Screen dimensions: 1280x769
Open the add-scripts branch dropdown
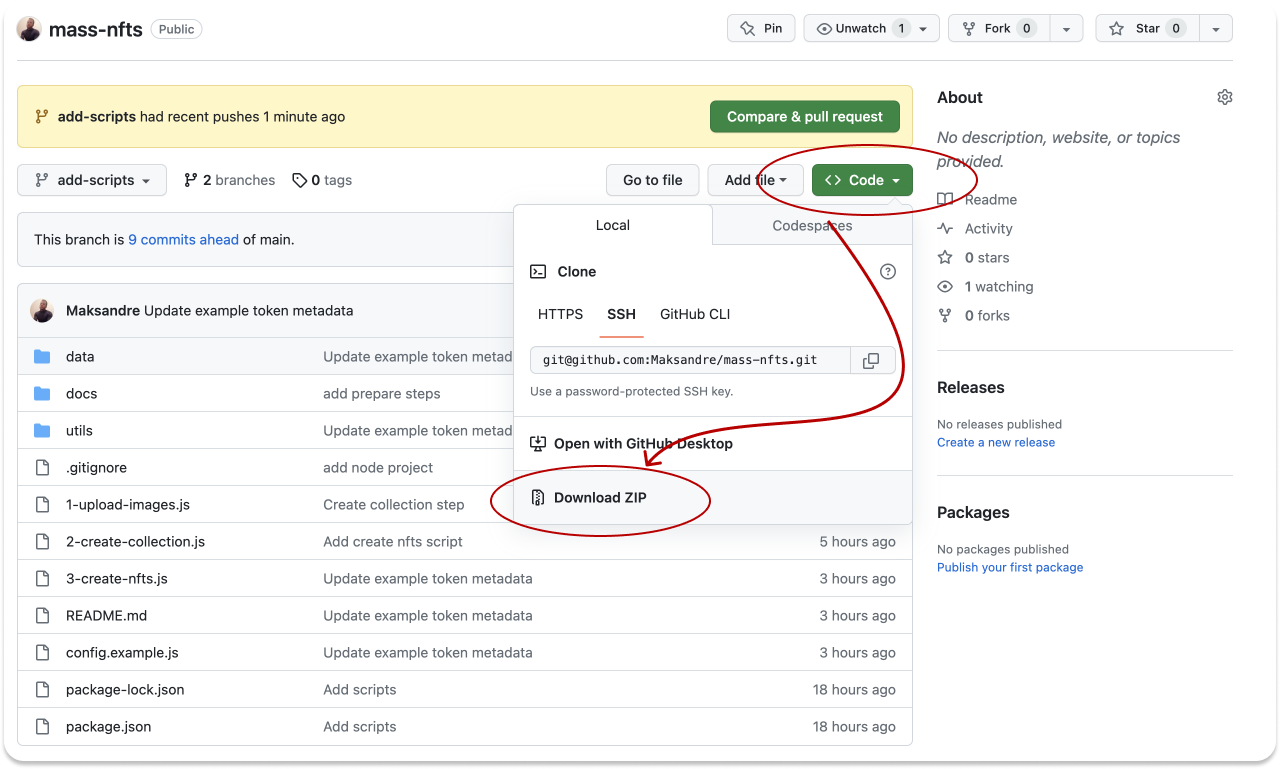coord(92,180)
